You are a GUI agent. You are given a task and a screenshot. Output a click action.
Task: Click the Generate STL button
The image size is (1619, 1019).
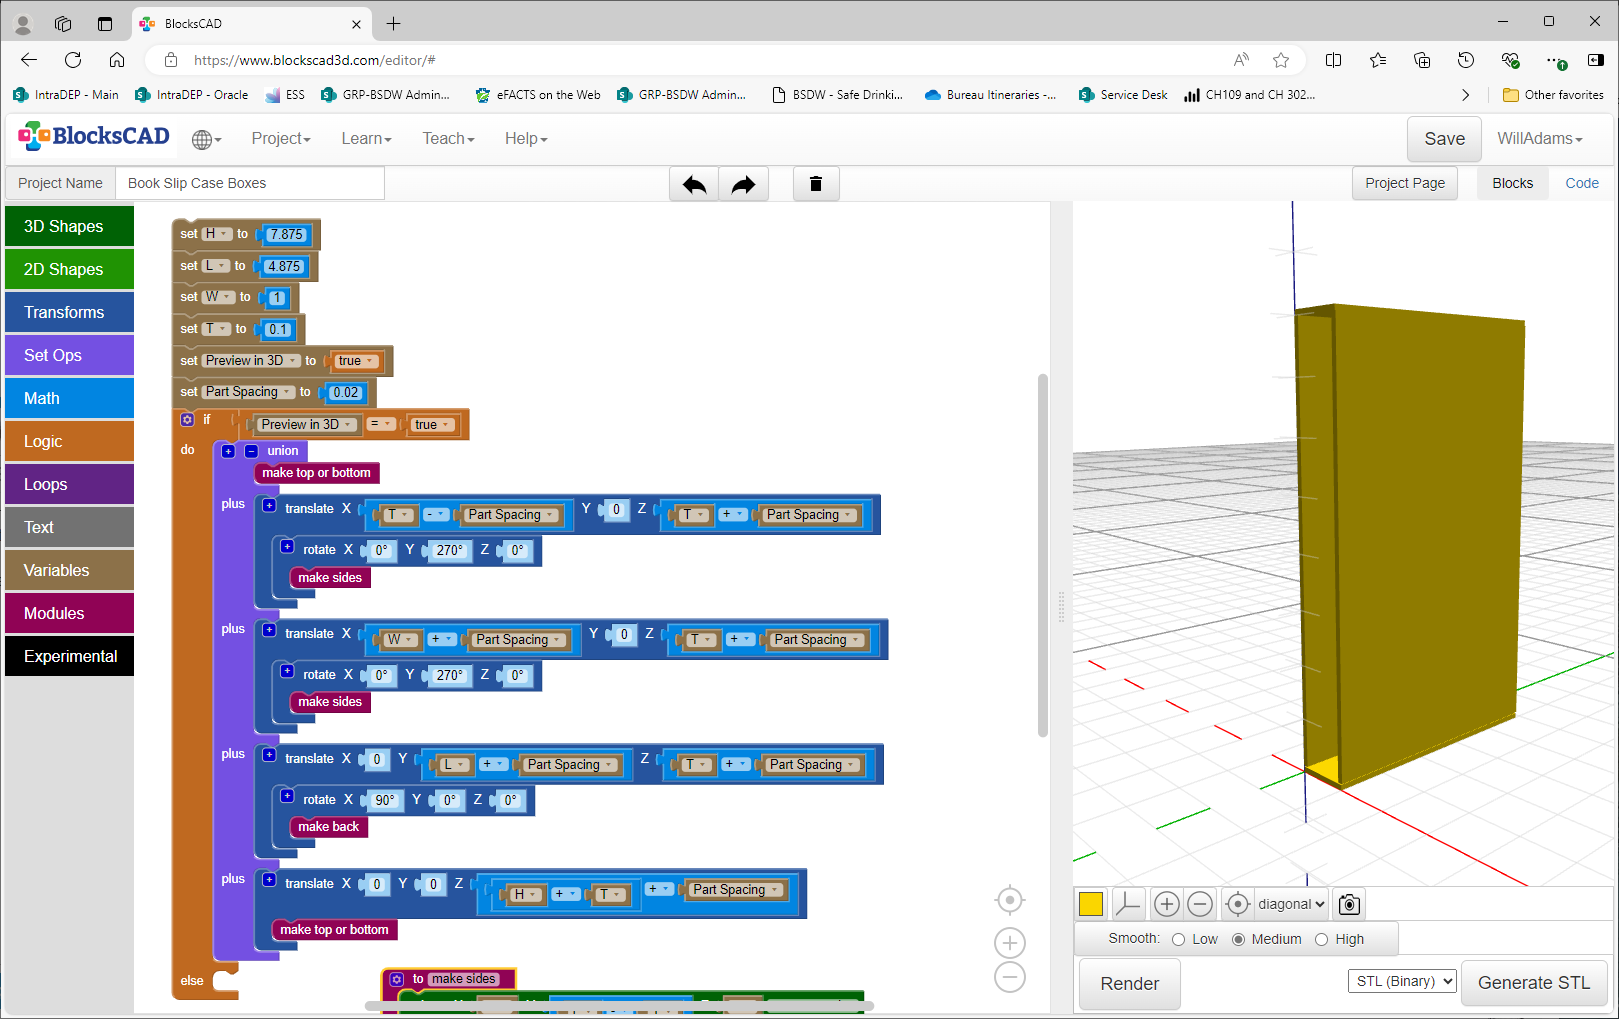tap(1534, 984)
